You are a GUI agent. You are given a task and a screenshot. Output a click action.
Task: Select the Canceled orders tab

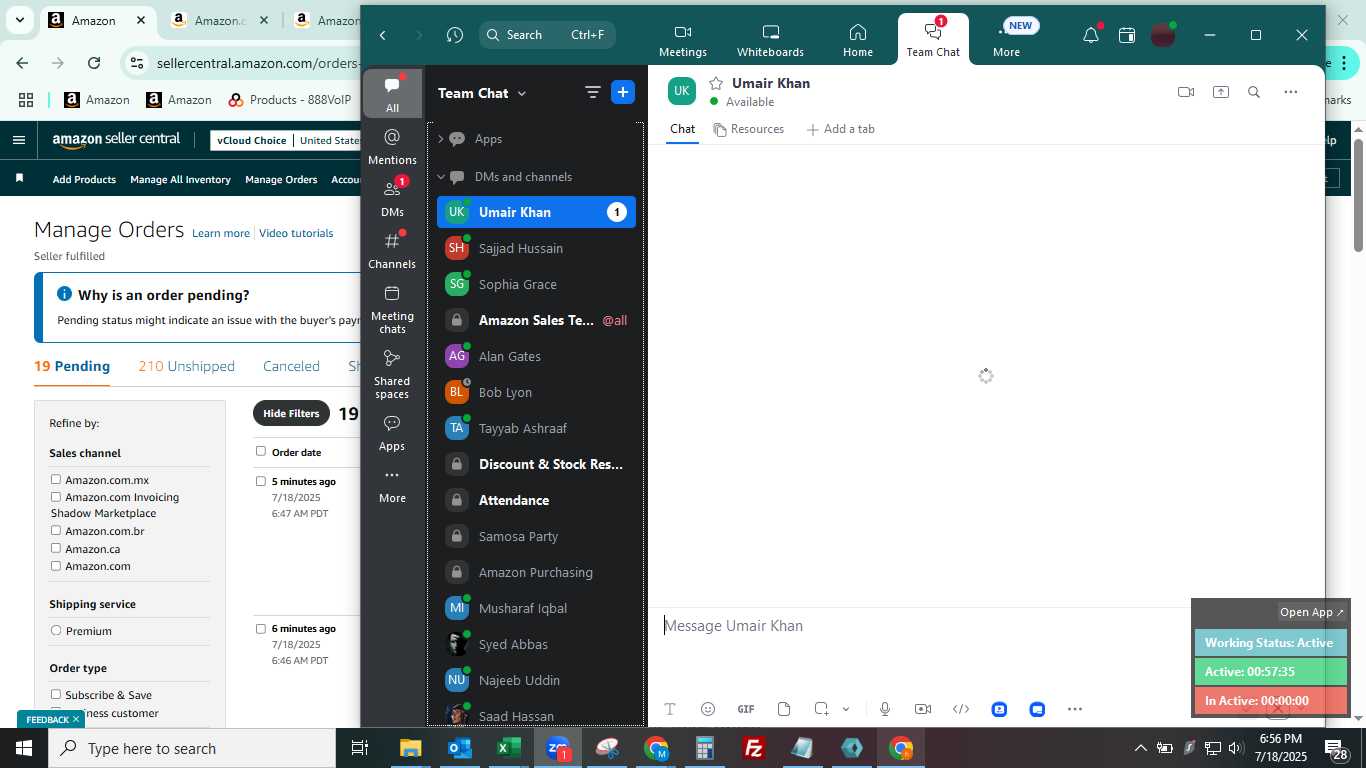[x=291, y=366]
